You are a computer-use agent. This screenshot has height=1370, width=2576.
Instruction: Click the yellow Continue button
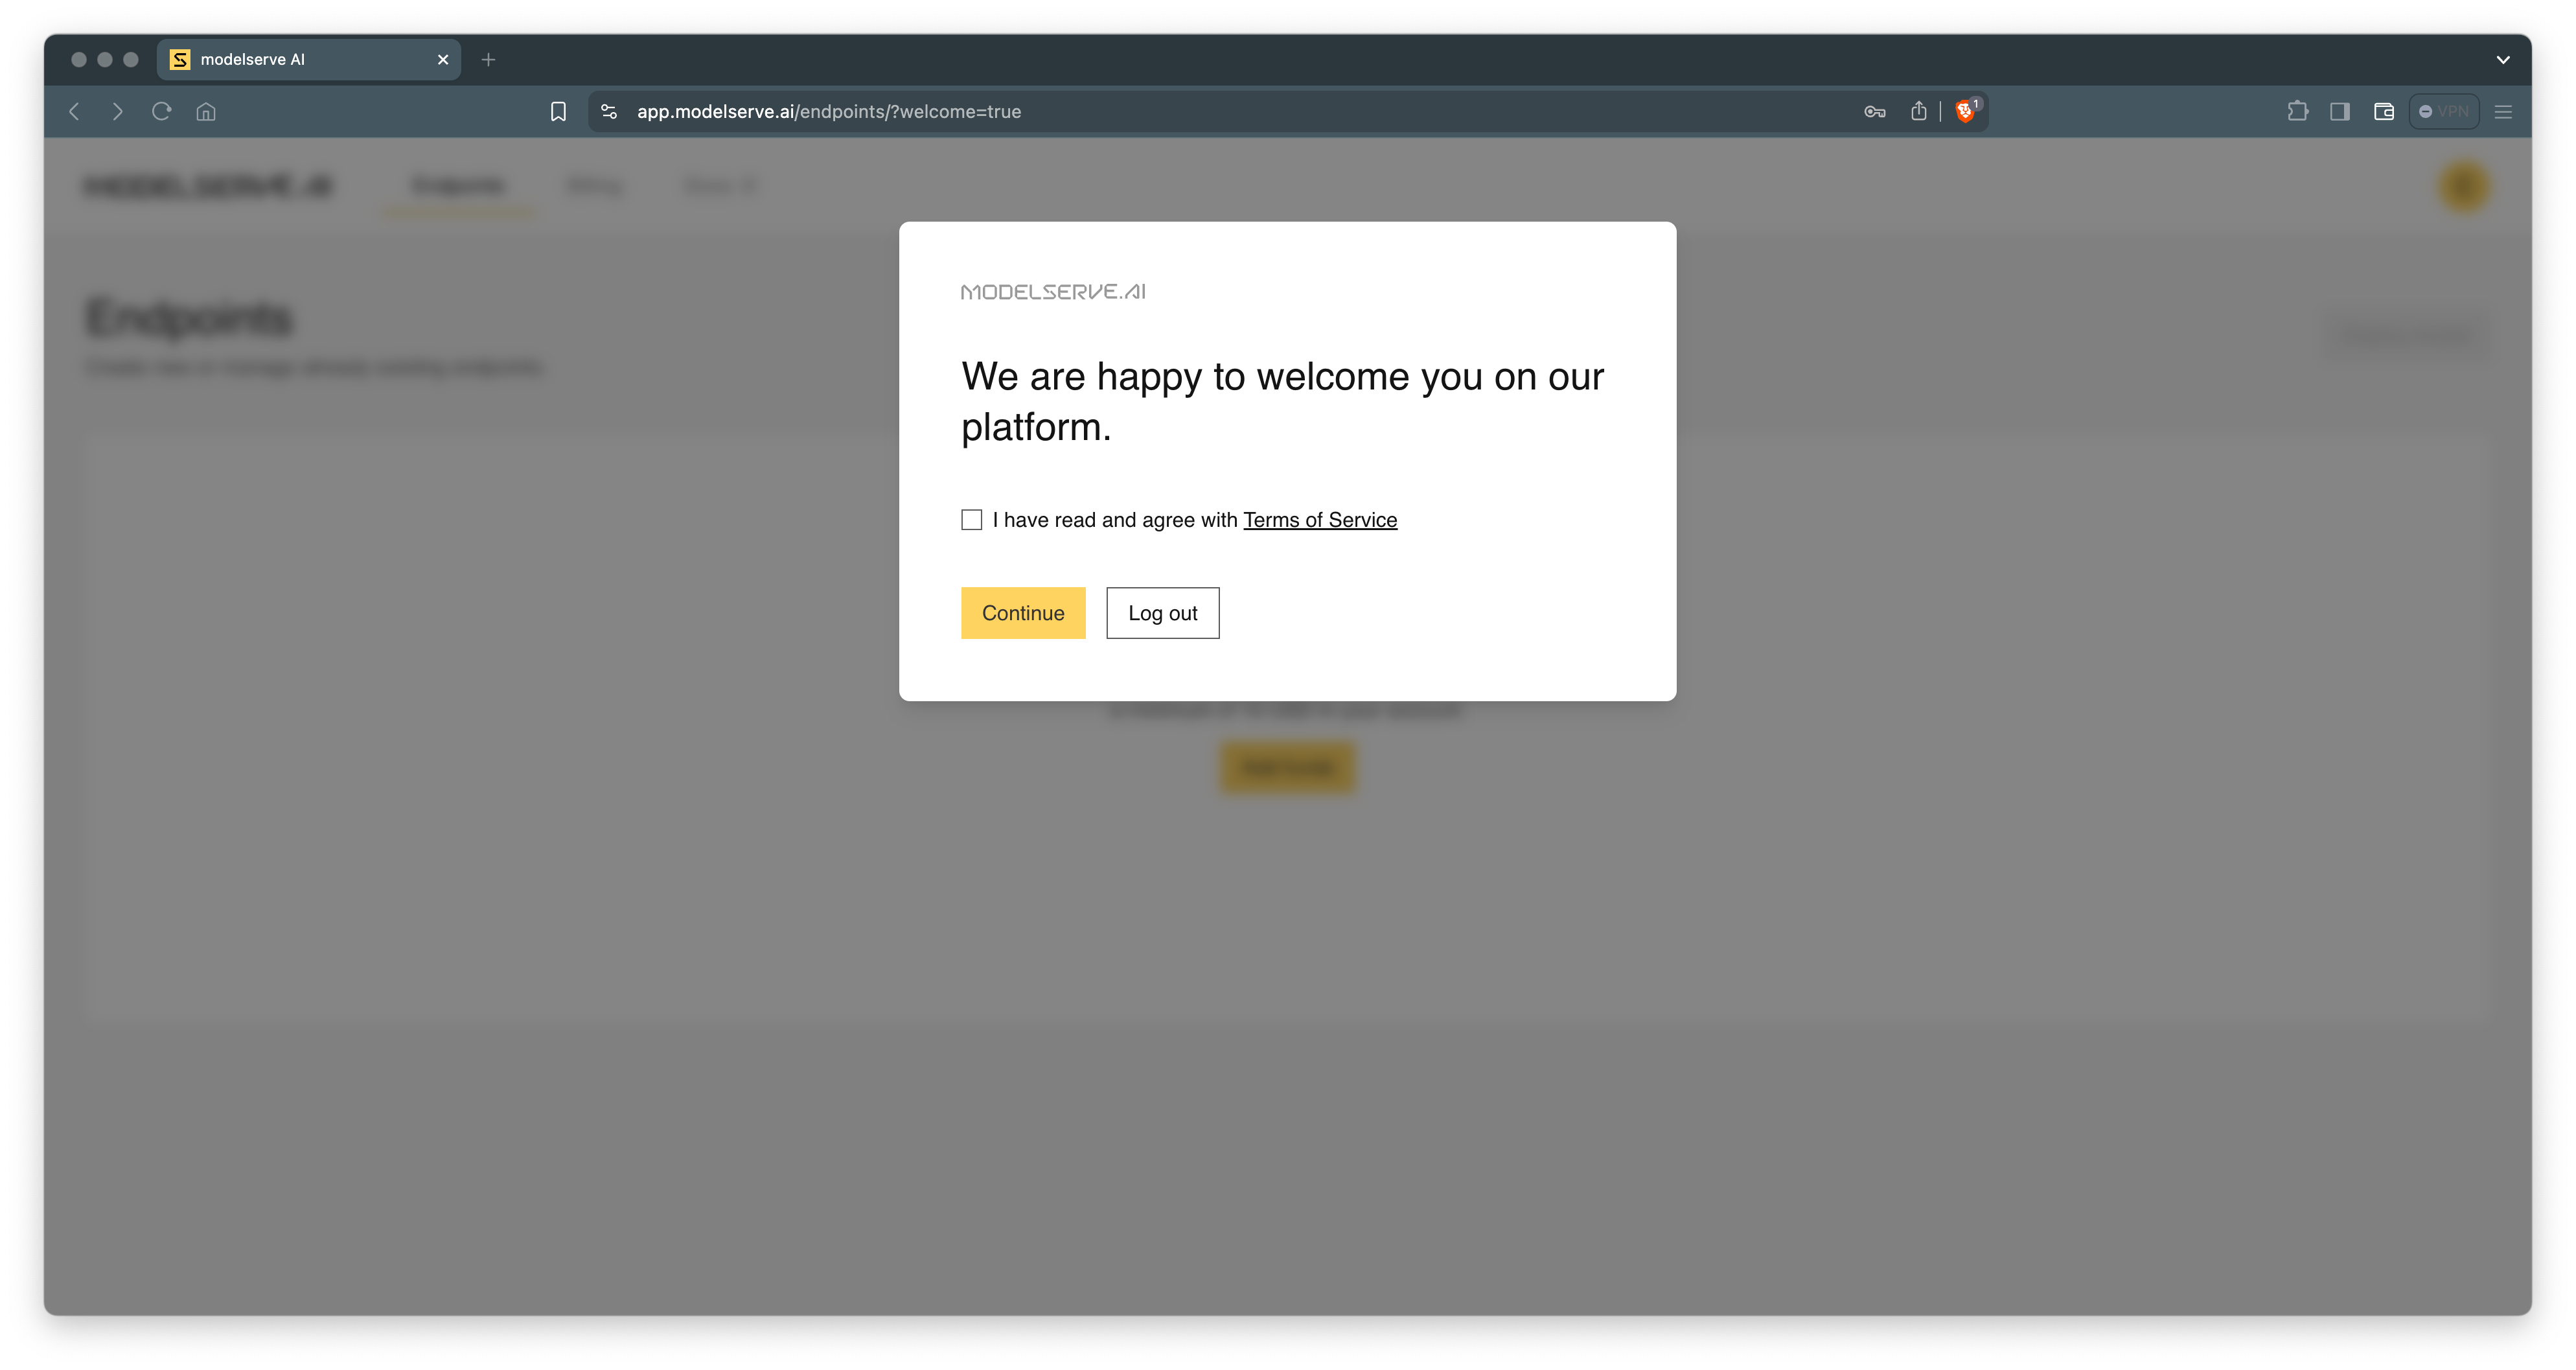coord(1023,612)
